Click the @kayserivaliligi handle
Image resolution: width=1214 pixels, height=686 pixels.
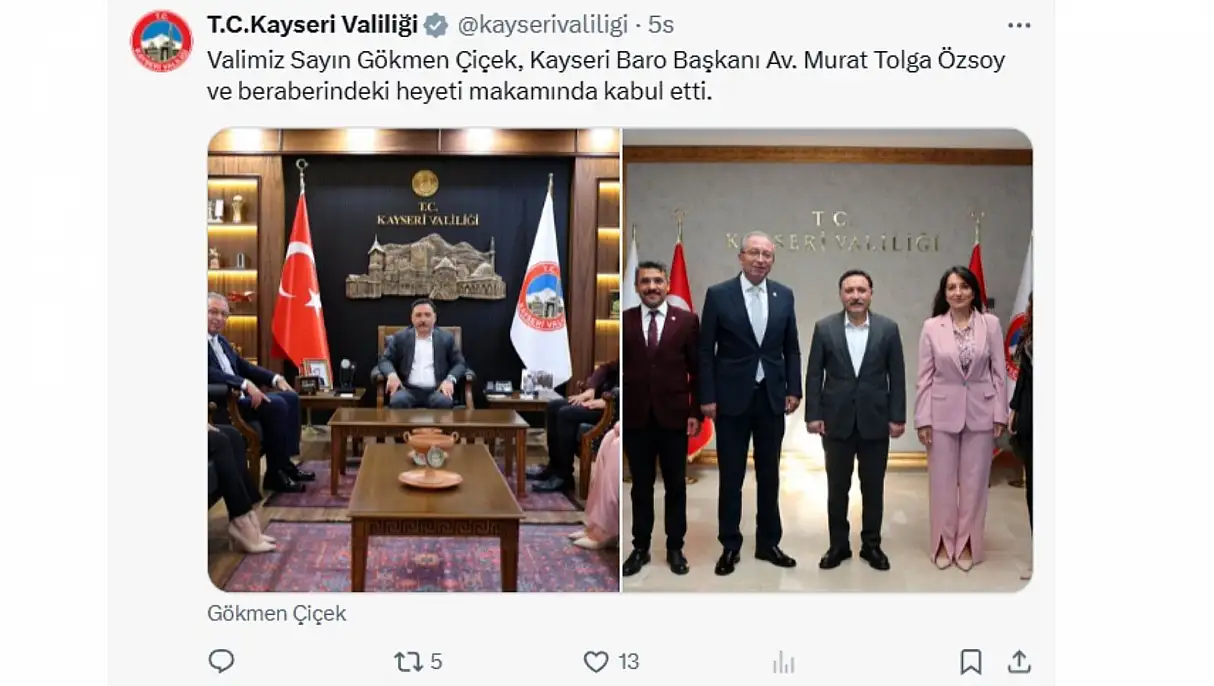(543, 24)
